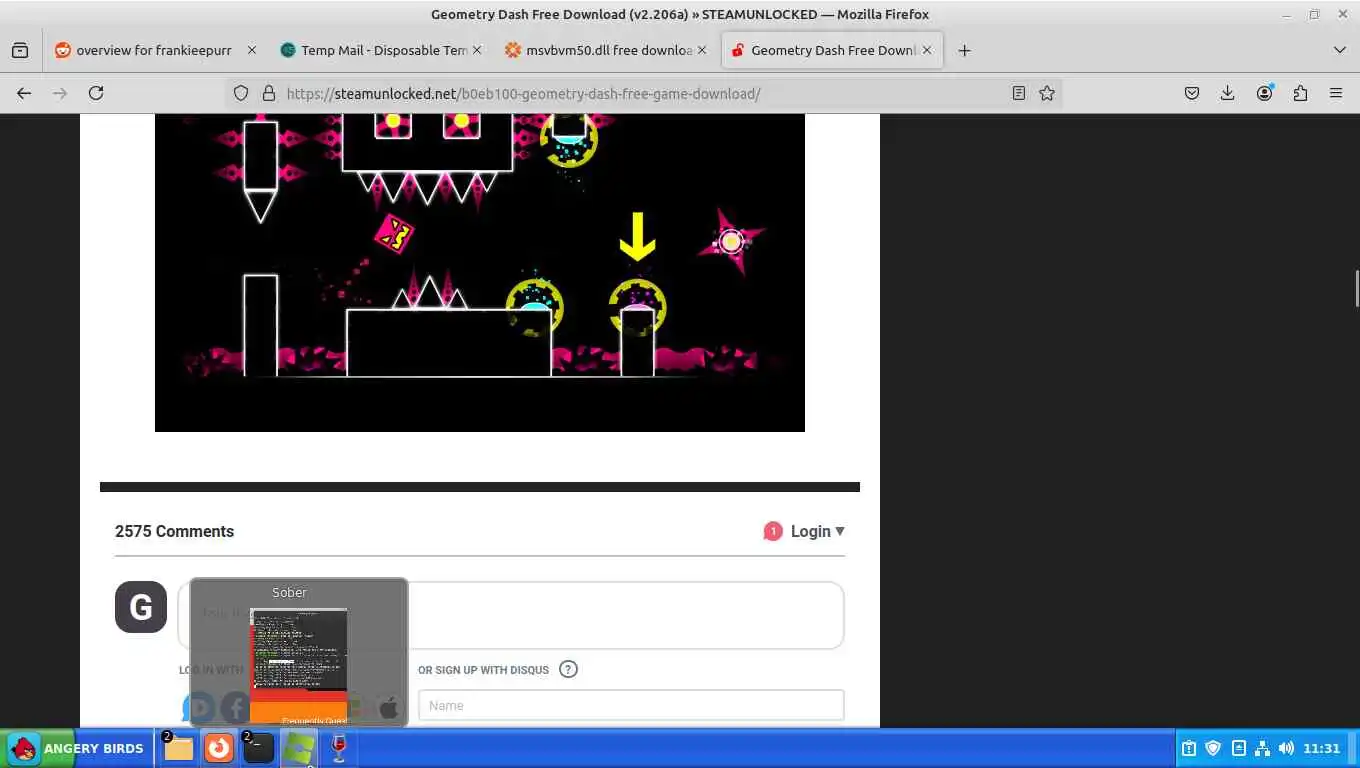
Task: Open the Wine glass taskbar icon
Action: click(339, 748)
